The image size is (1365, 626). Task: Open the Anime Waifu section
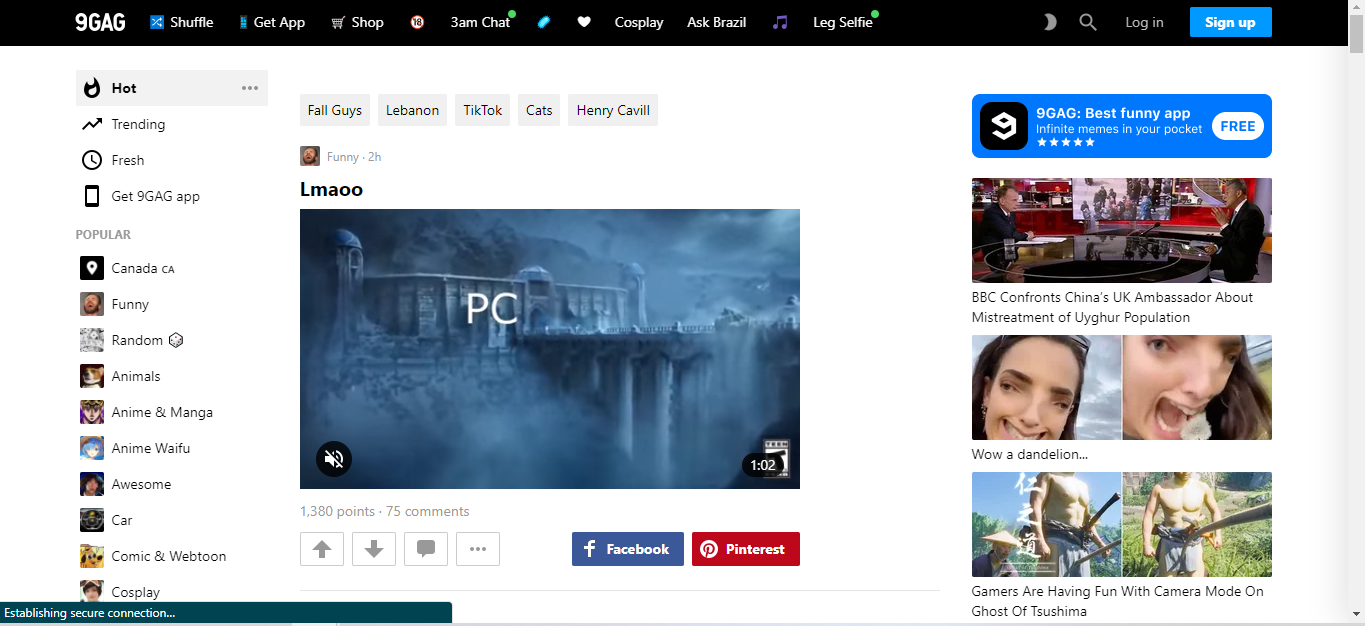[172, 448]
